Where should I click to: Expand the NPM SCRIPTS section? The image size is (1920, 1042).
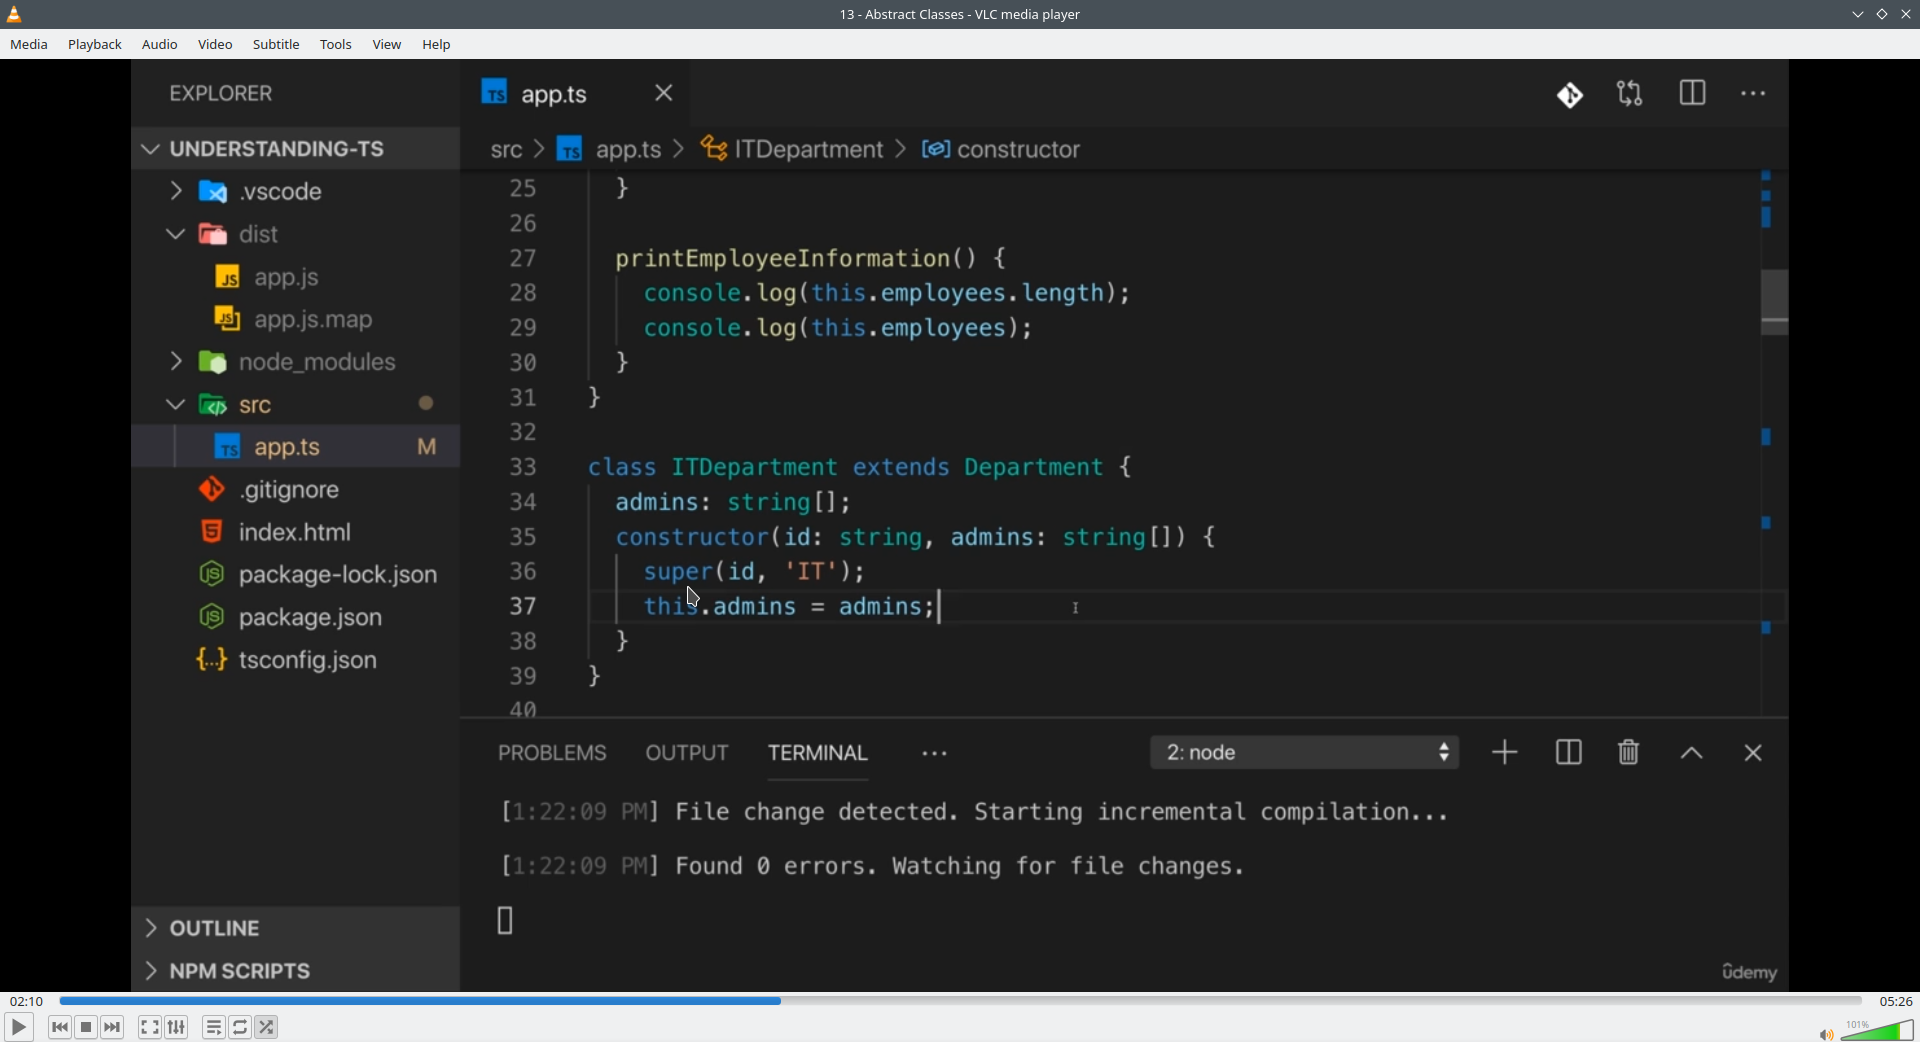click(296, 971)
